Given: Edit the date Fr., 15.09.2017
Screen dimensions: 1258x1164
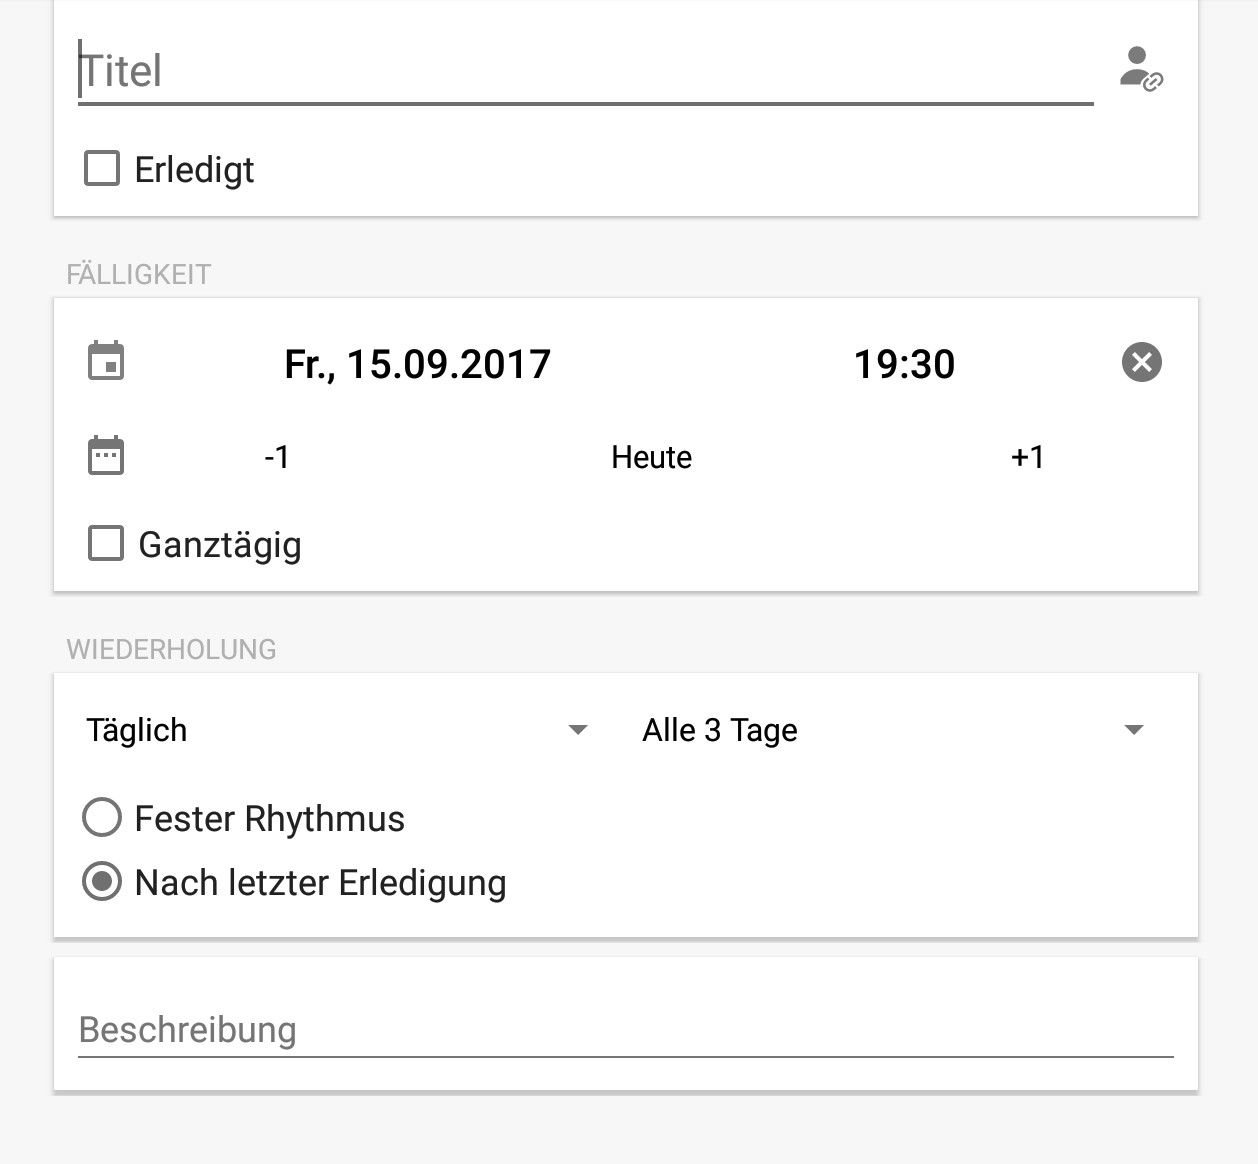Looking at the screenshot, I should pos(417,364).
